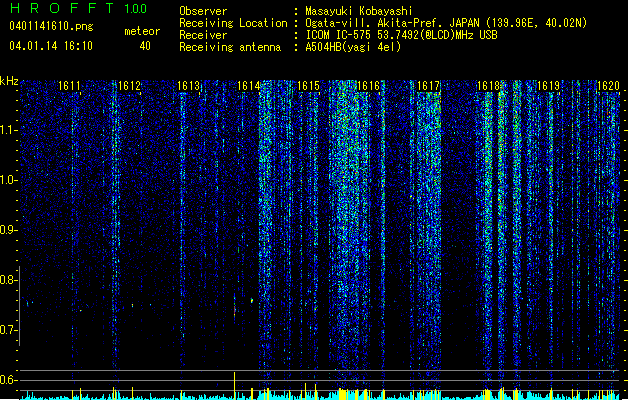Click the 1613 time marker
The width and height of the screenshot is (629, 400).
pyautogui.click(x=189, y=86)
